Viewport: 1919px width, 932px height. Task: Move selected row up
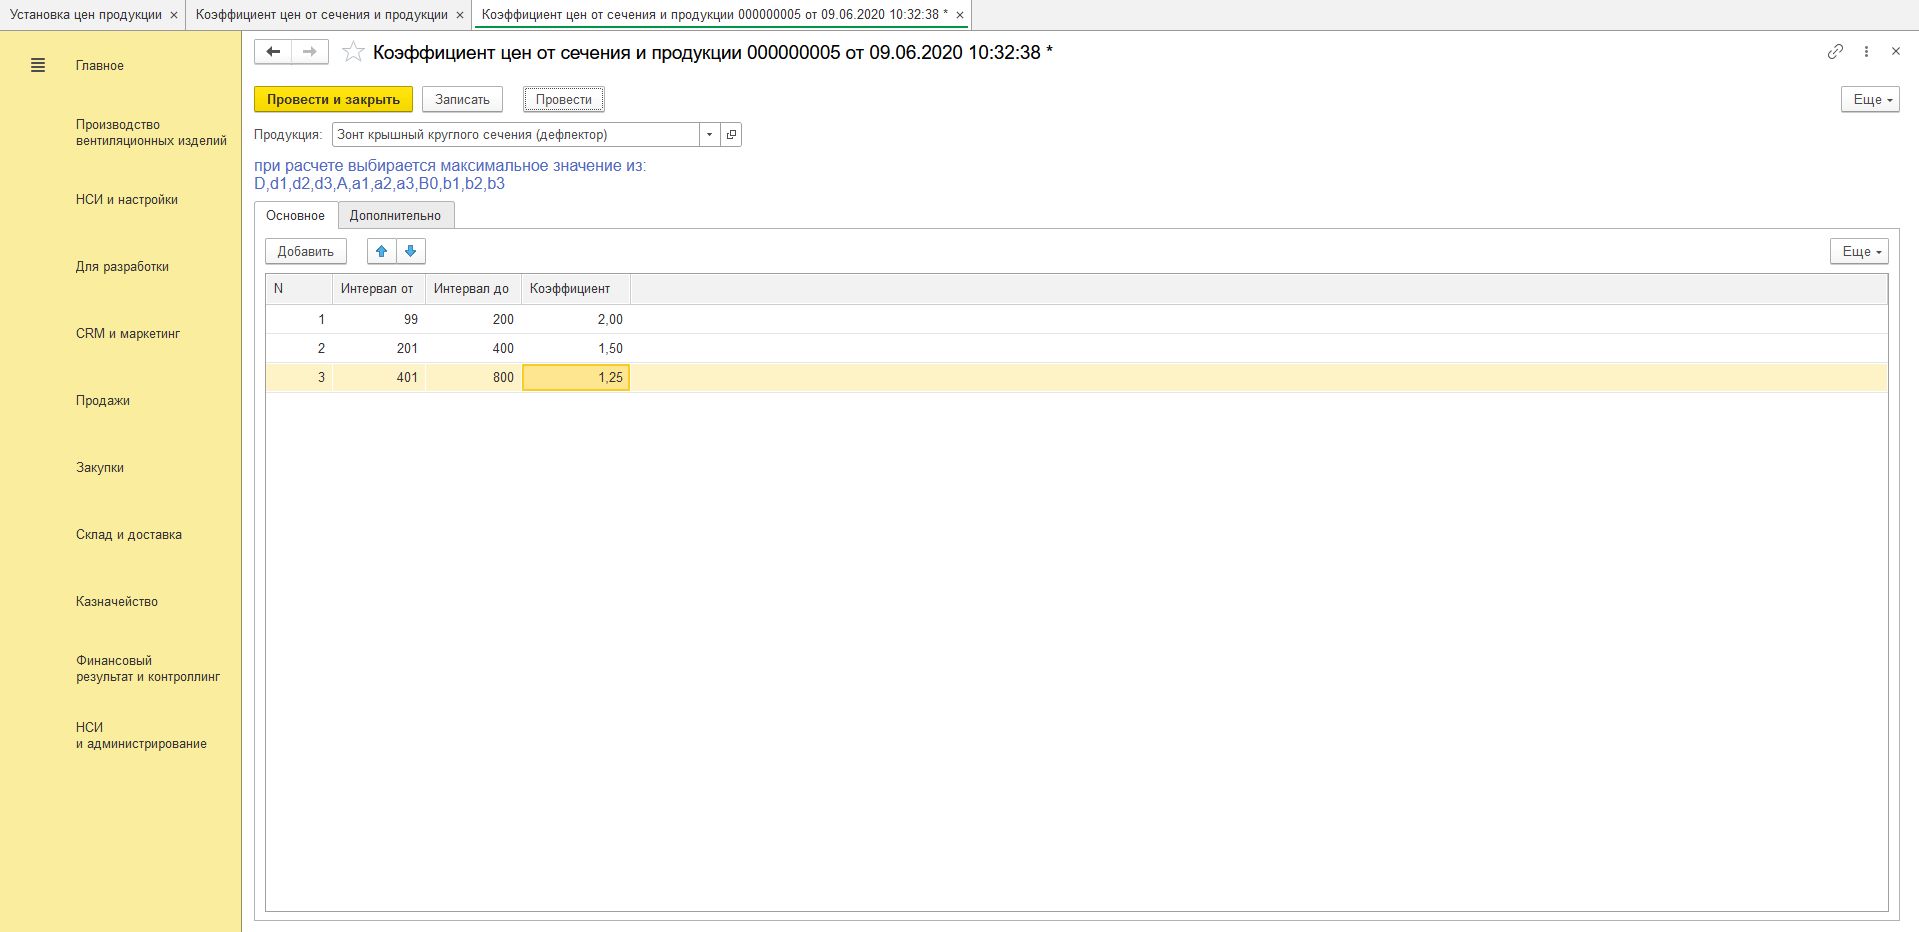[381, 251]
